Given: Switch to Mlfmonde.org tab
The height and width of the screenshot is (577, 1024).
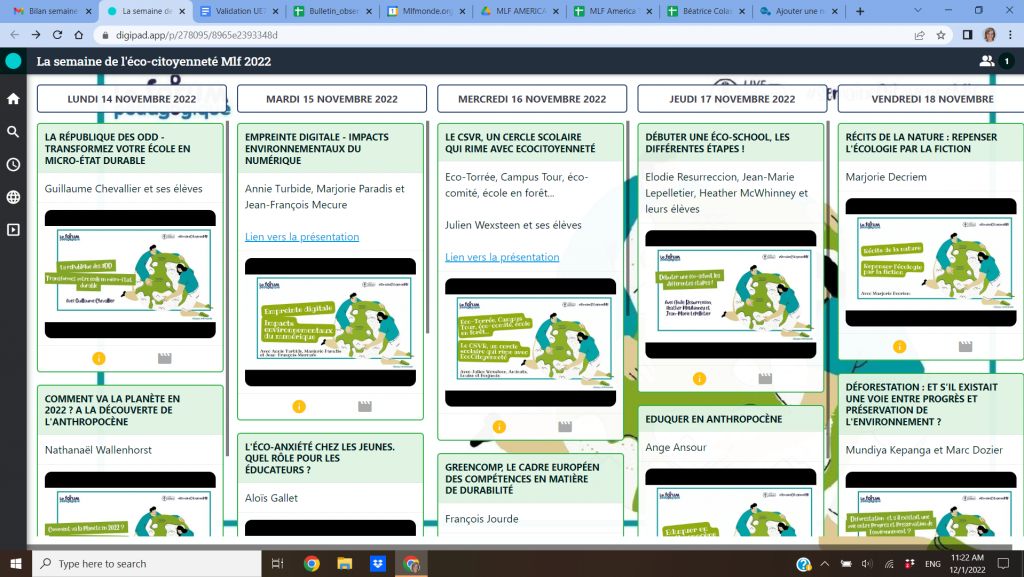Looking at the screenshot, I should pos(424,11).
